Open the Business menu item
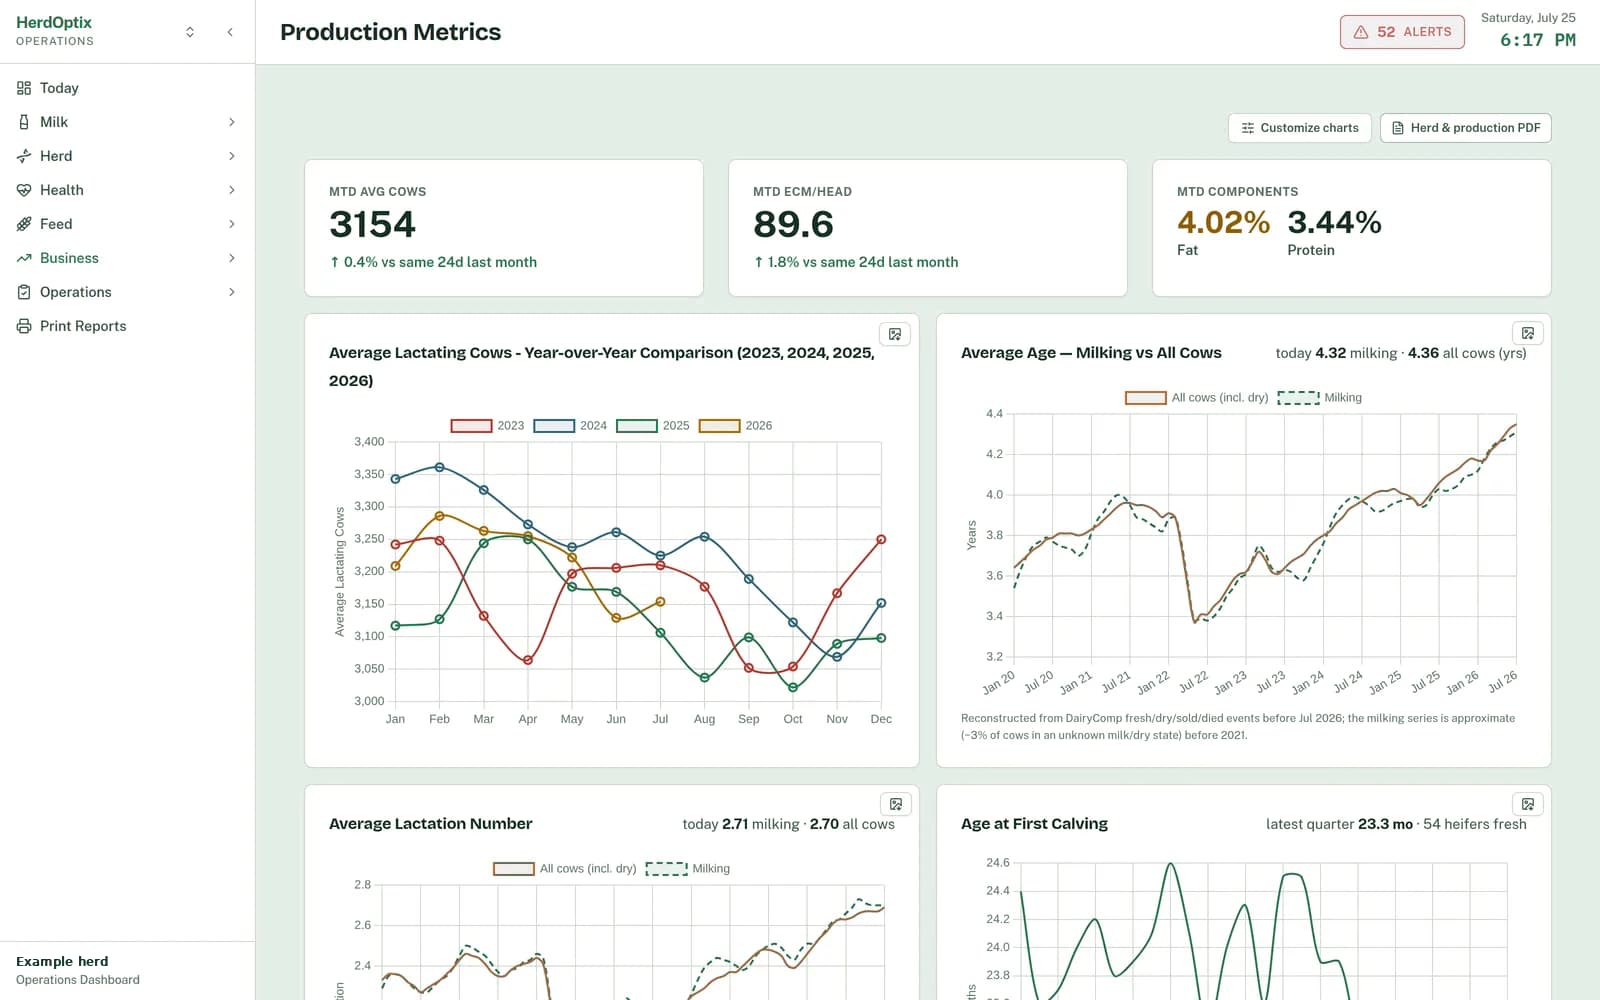1600x1000 pixels. (x=127, y=258)
